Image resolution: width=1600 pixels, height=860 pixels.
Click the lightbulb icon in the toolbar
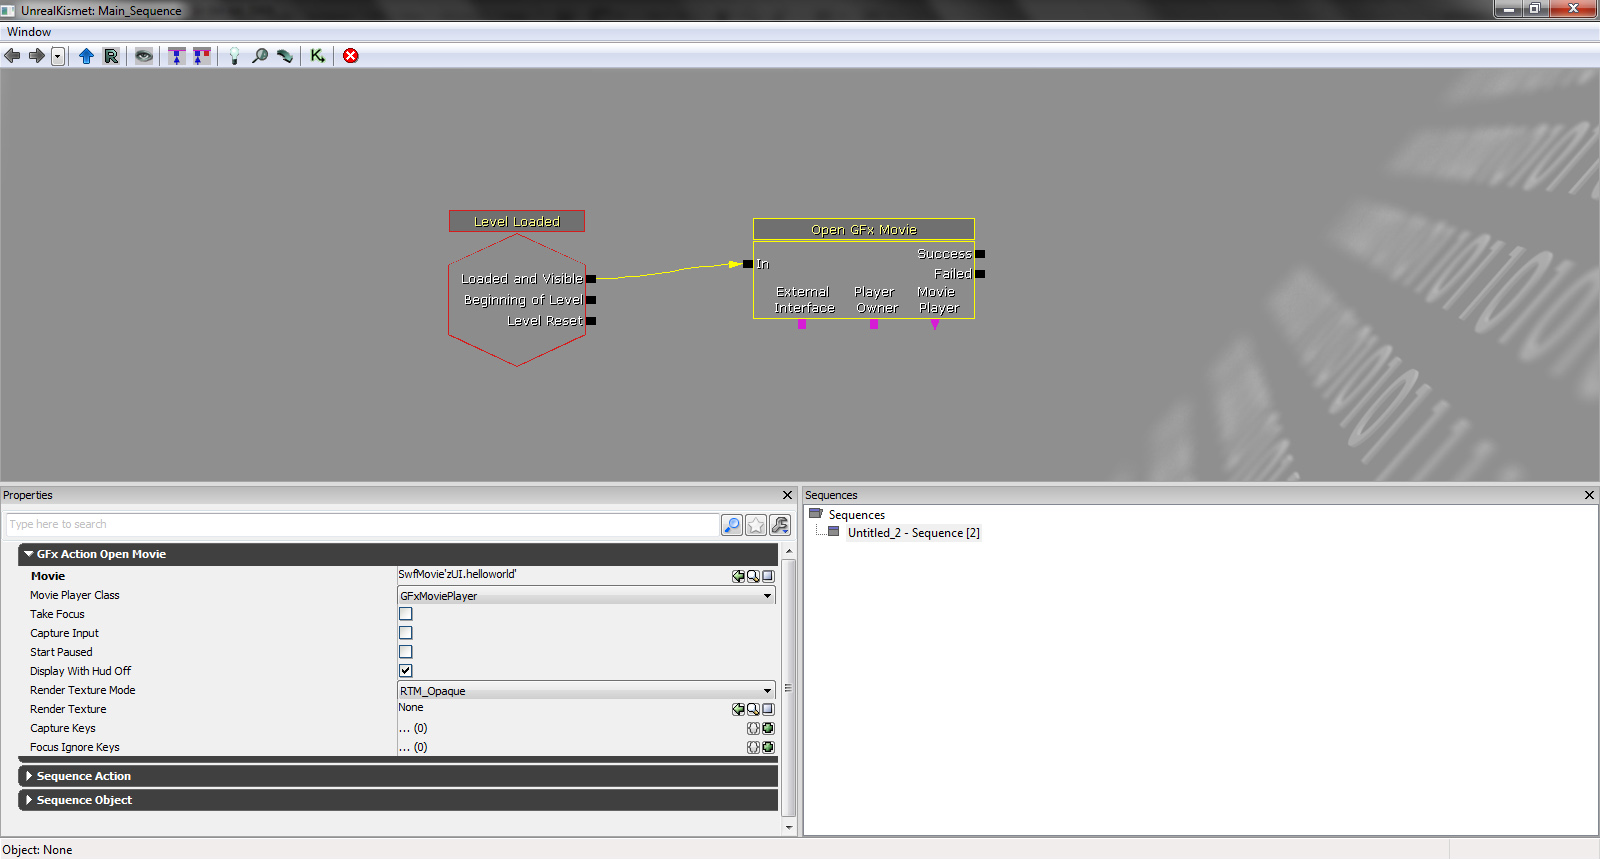234,56
